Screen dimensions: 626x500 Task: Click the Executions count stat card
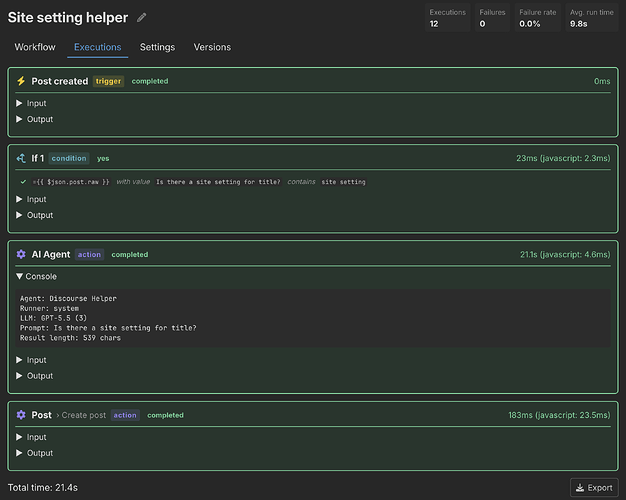[448, 18]
